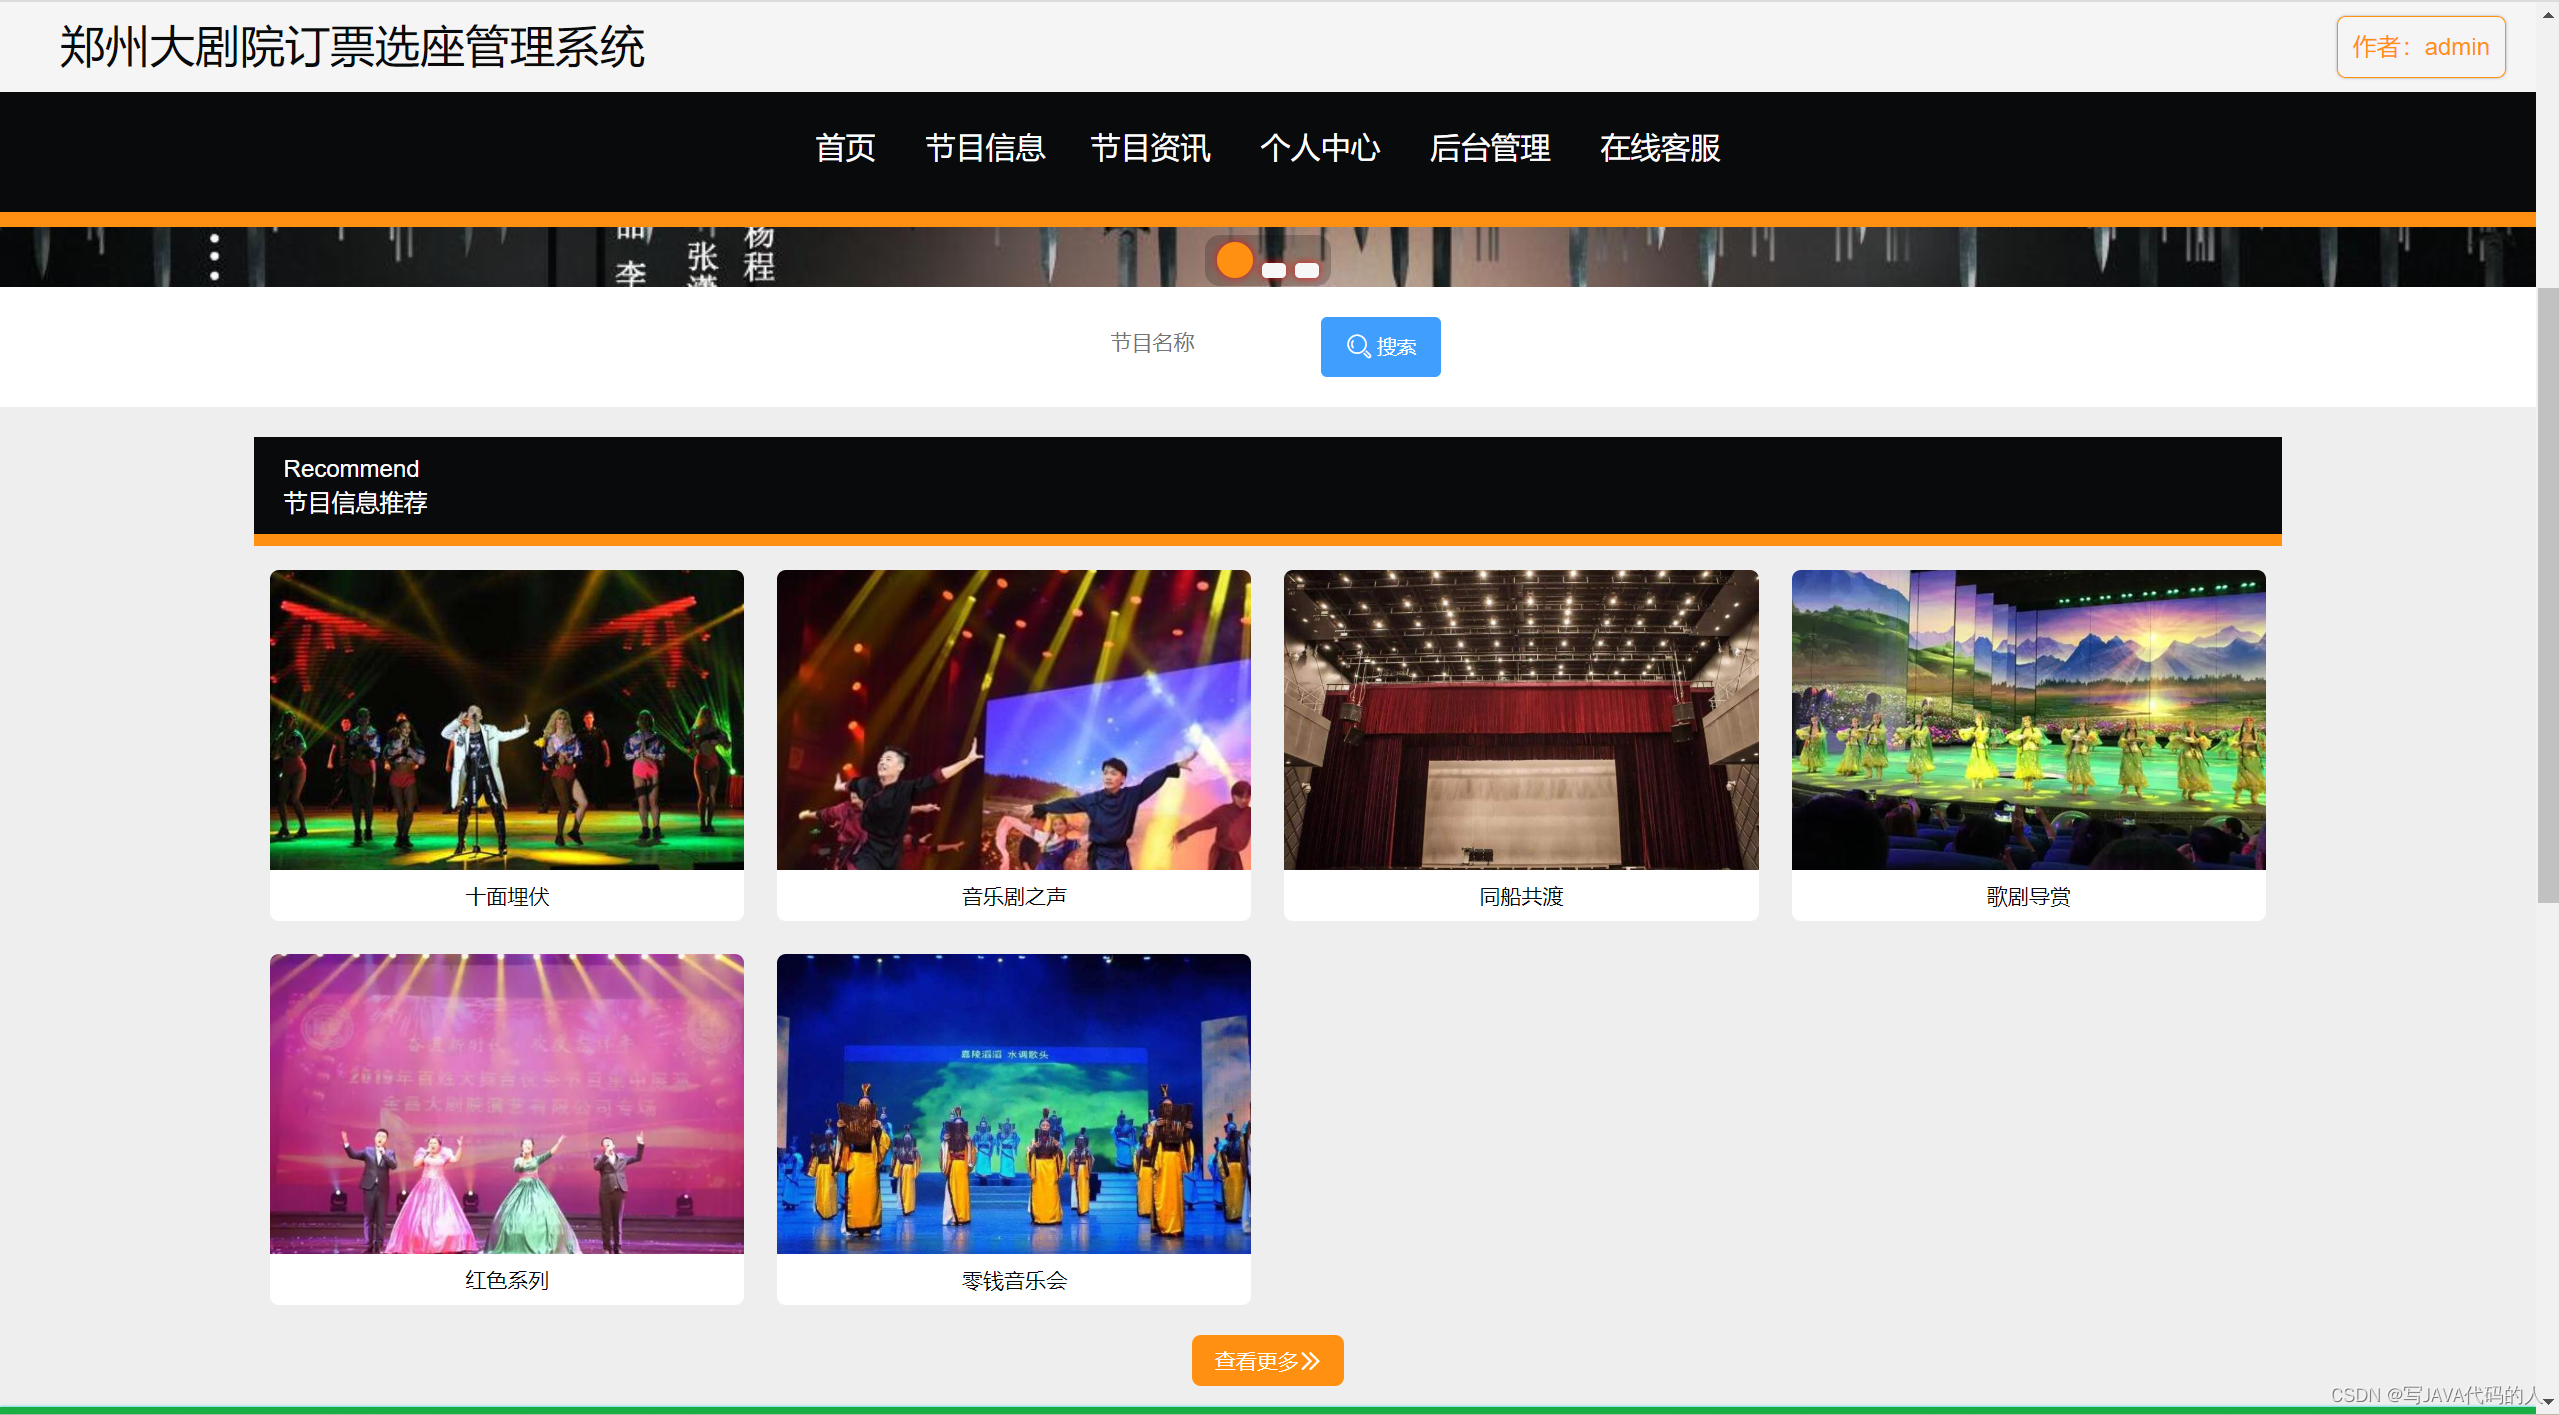Open 零钱音乐会 program image
The width and height of the screenshot is (2559, 1415).
[1013, 1103]
